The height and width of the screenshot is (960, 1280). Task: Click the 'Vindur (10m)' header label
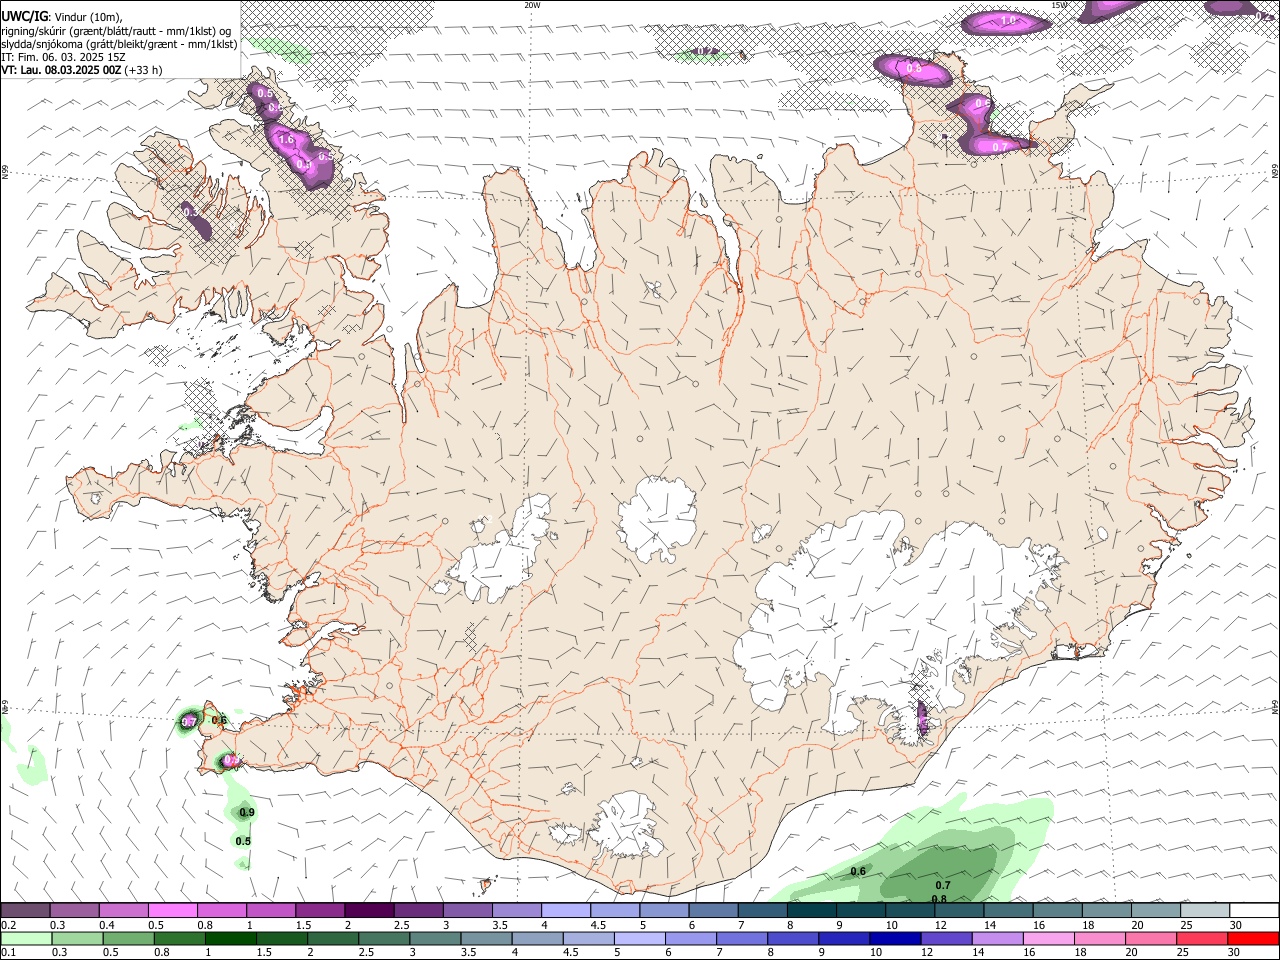point(88,17)
